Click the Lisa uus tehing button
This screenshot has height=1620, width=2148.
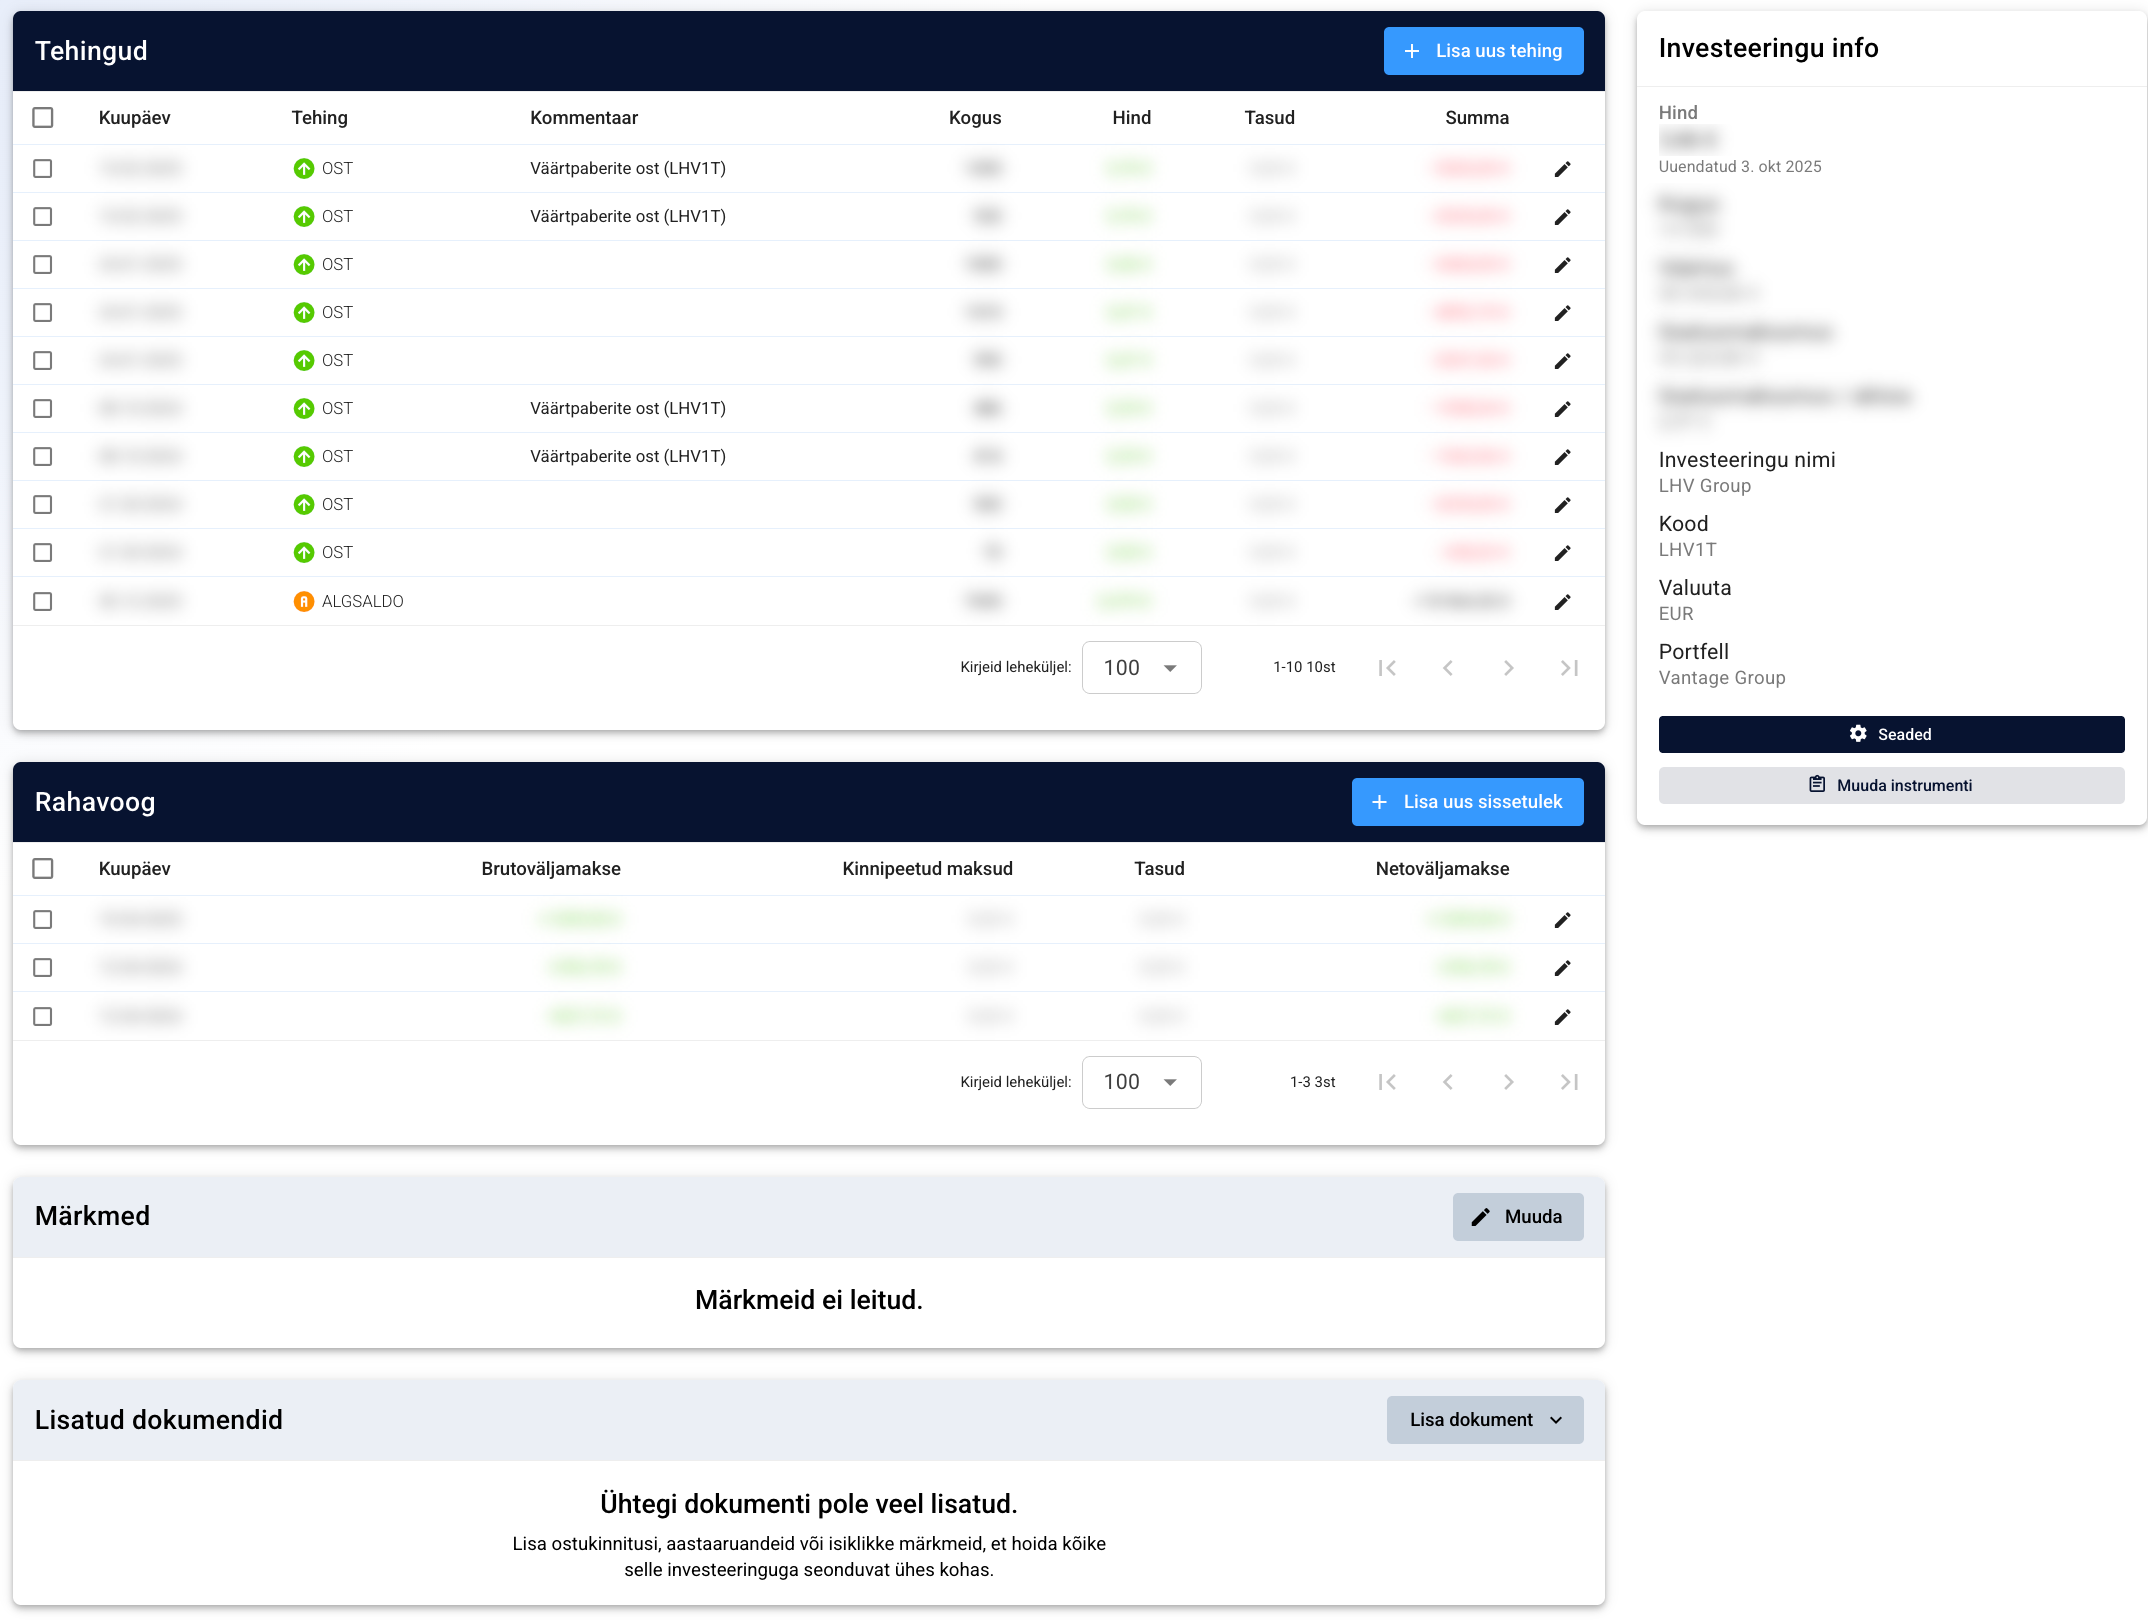point(1483,51)
